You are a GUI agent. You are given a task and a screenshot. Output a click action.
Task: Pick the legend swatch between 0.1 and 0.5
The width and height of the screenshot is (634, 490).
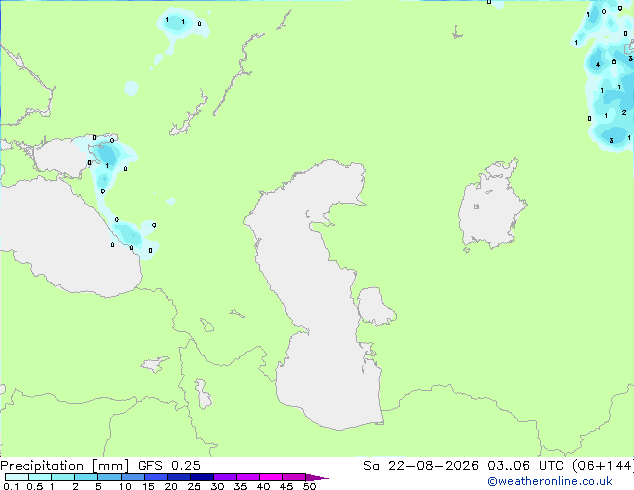click(17, 477)
